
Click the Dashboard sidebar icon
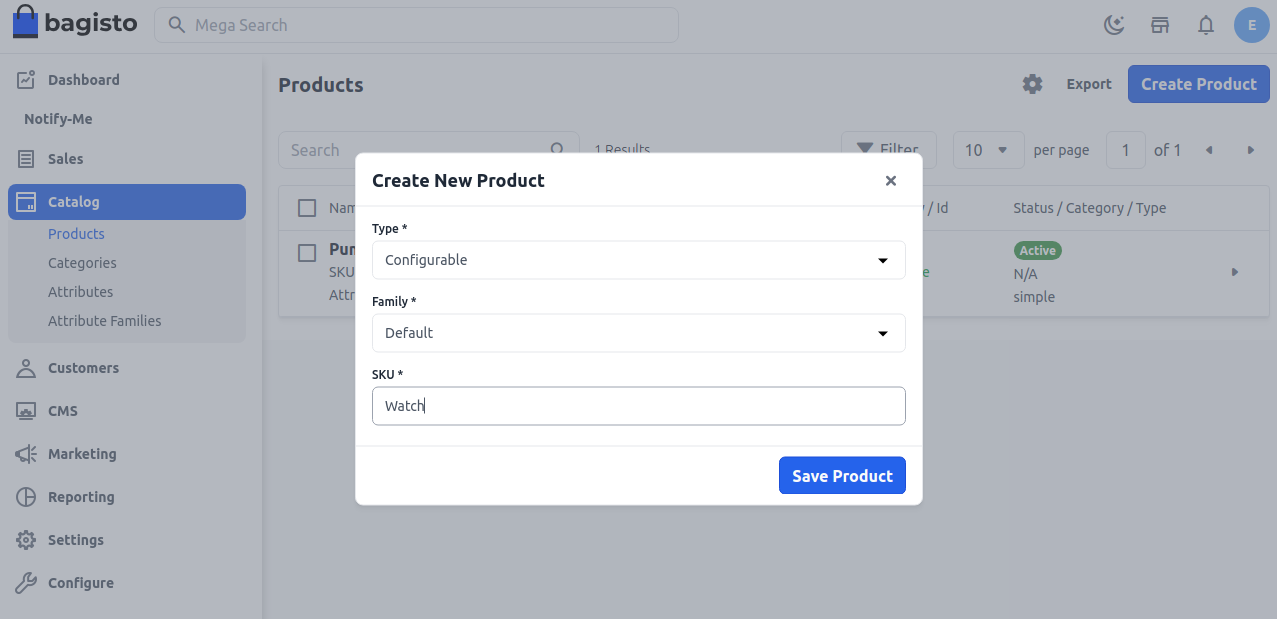tap(27, 80)
